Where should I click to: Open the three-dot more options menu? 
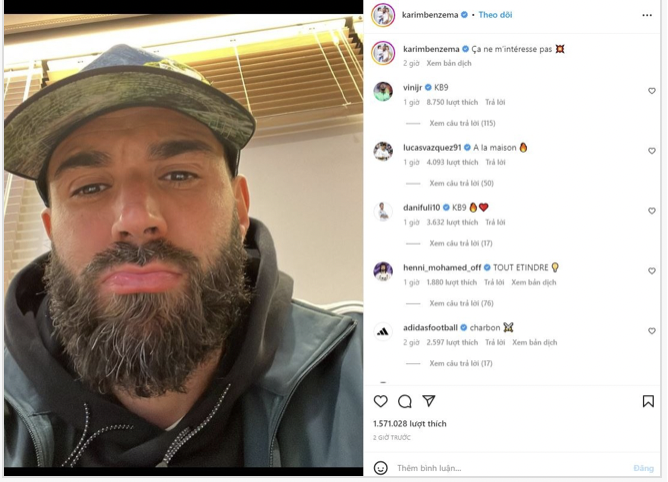pyautogui.click(x=647, y=15)
